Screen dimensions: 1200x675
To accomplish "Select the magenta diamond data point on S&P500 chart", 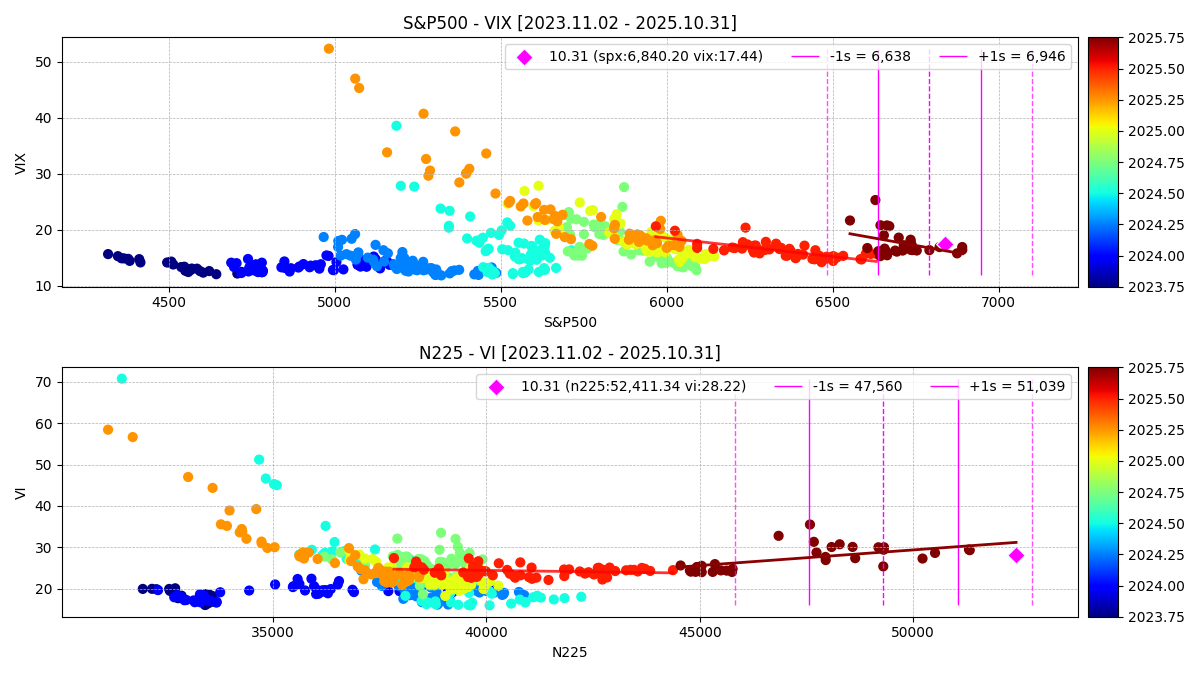I will (x=945, y=244).
